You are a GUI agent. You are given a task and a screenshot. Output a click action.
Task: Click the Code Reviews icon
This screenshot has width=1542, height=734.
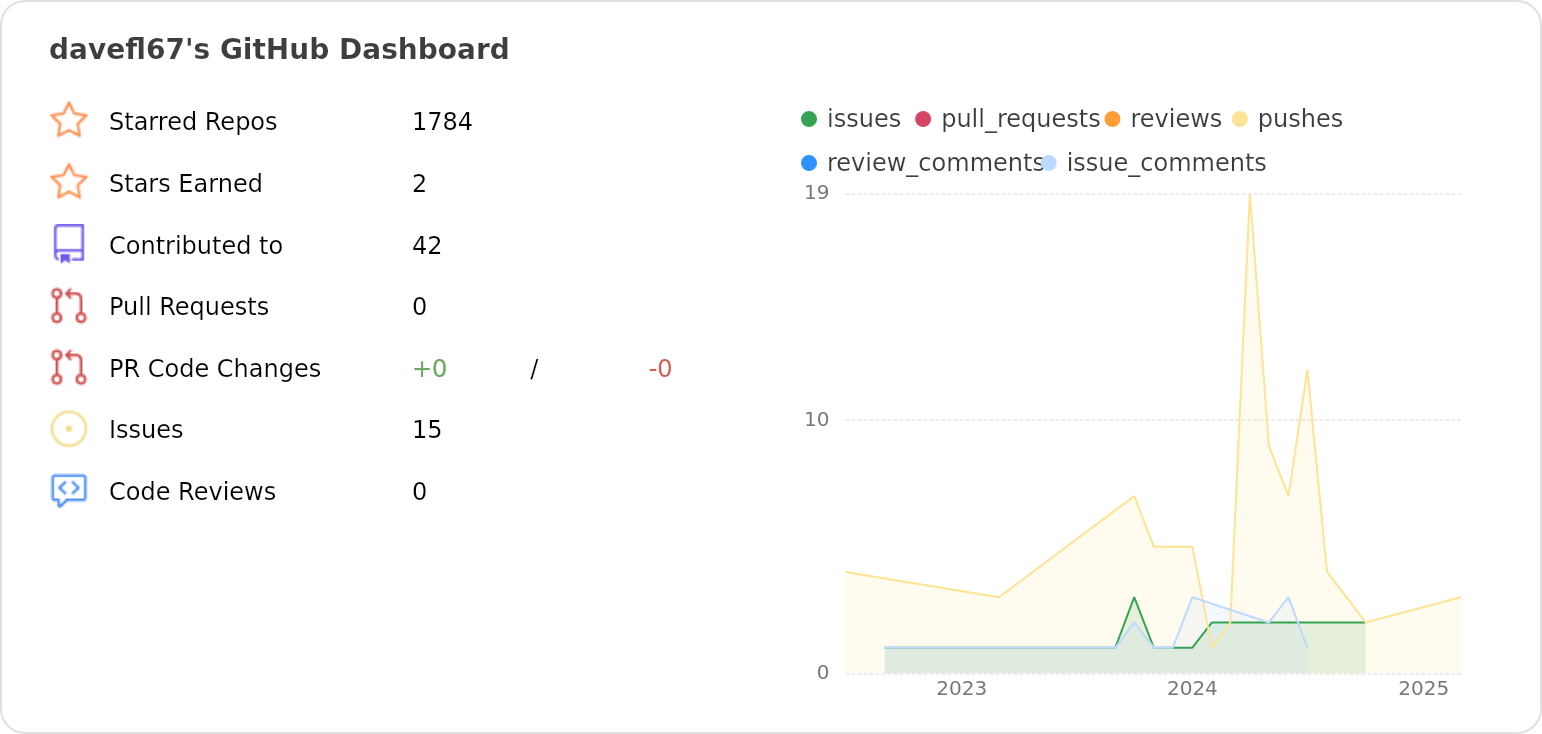coord(69,491)
